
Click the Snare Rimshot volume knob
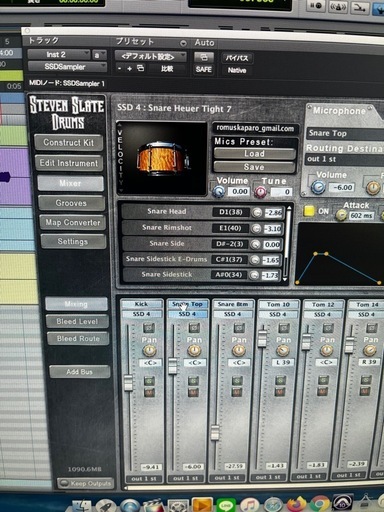[256, 229]
